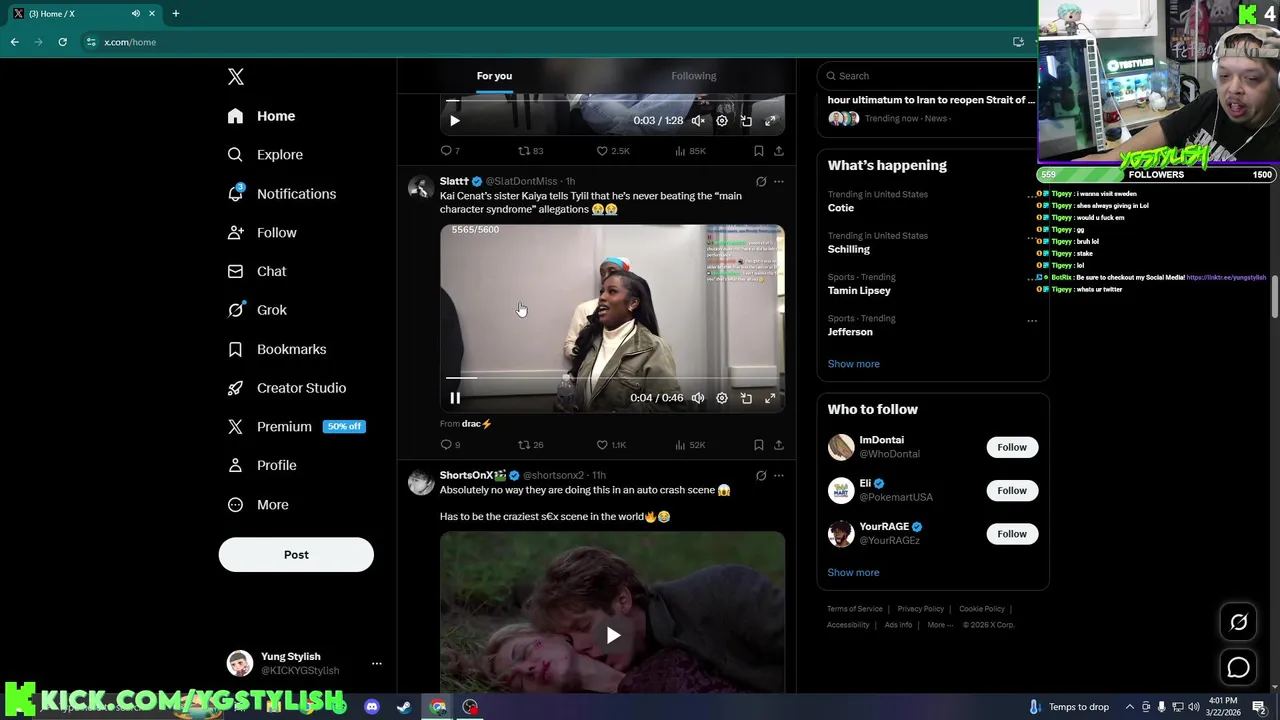Open Creator Studio in the sidebar
The image size is (1280, 720).
287,388
